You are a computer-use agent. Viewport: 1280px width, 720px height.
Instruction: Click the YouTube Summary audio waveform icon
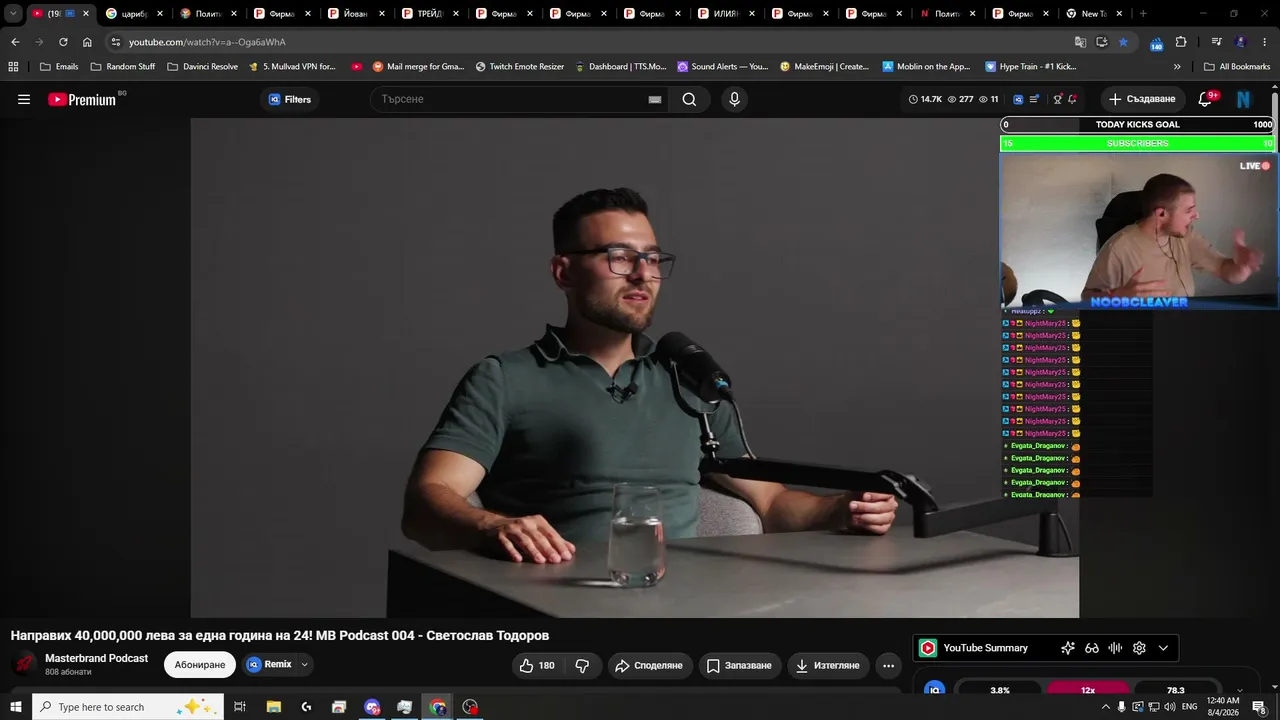coord(1115,648)
